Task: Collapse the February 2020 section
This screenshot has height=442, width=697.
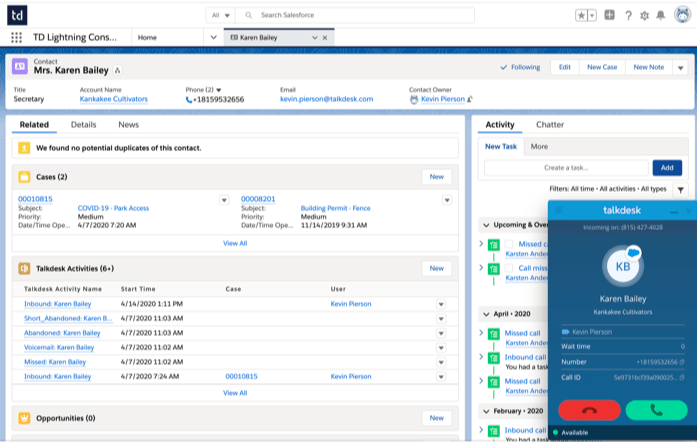Action: tap(486, 412)
